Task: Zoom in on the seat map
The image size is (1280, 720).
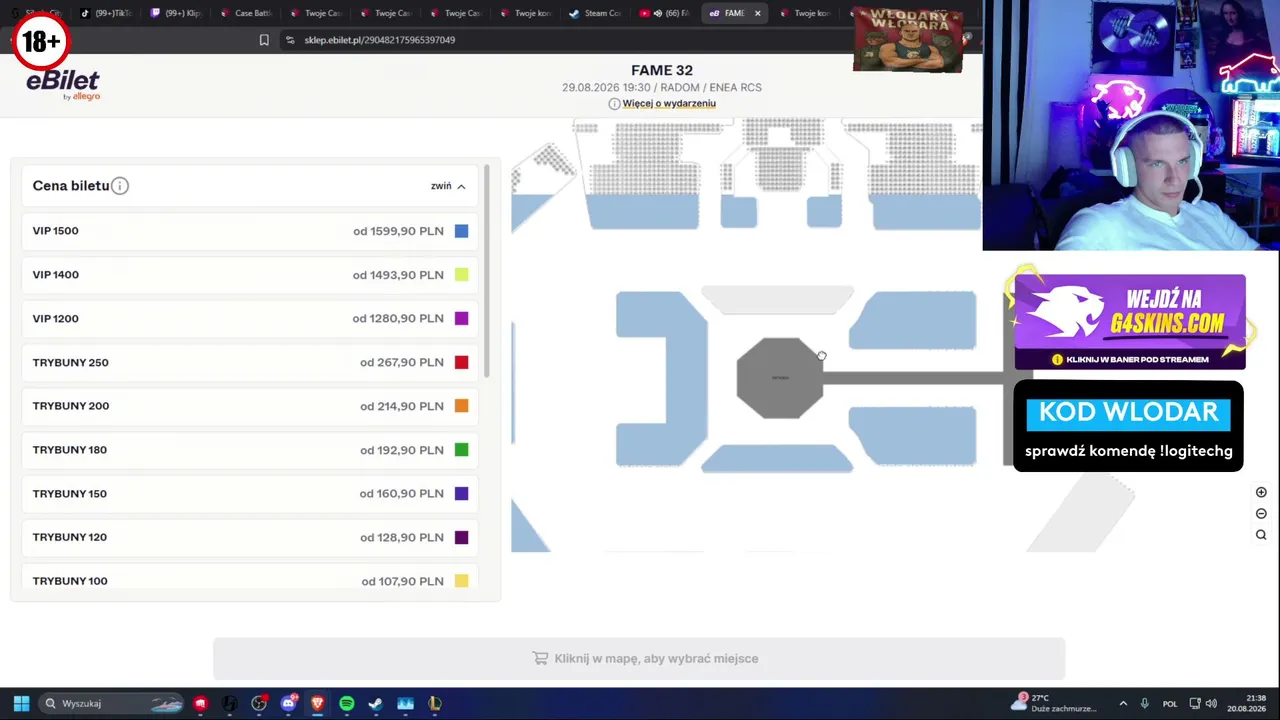Action: tap(1261, 492)
